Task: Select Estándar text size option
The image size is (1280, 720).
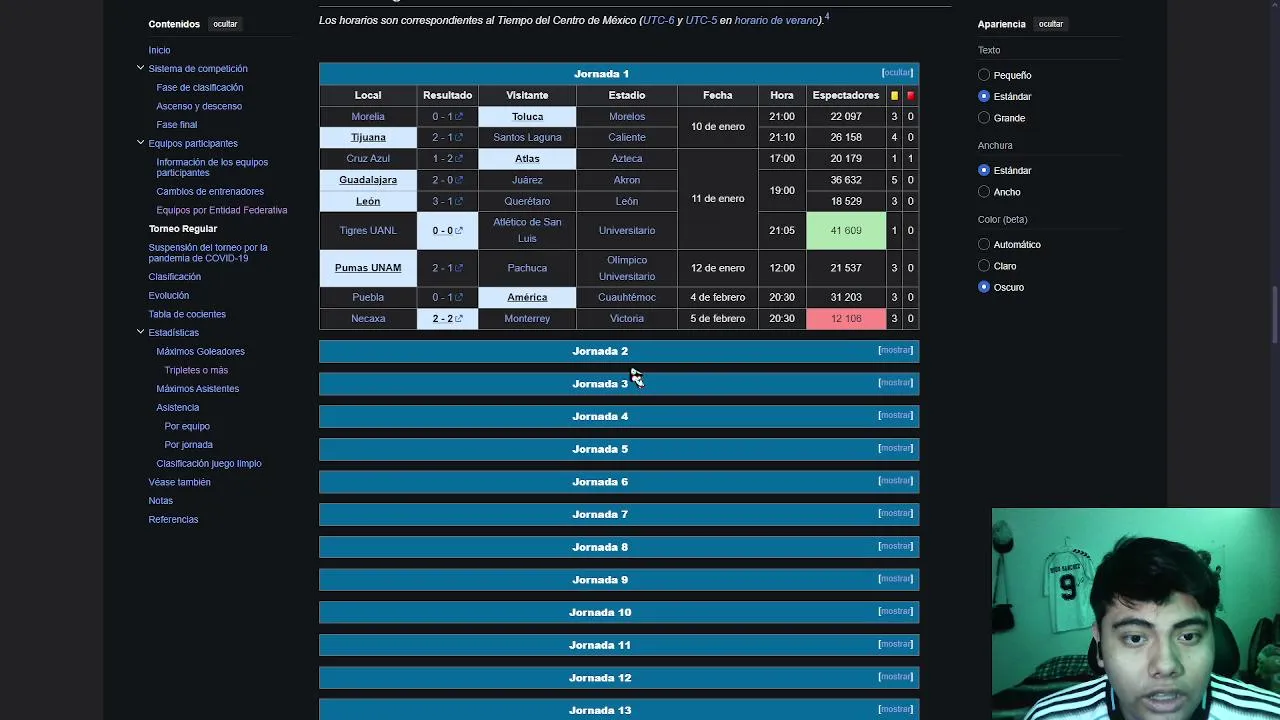Action: pos(984,96)
